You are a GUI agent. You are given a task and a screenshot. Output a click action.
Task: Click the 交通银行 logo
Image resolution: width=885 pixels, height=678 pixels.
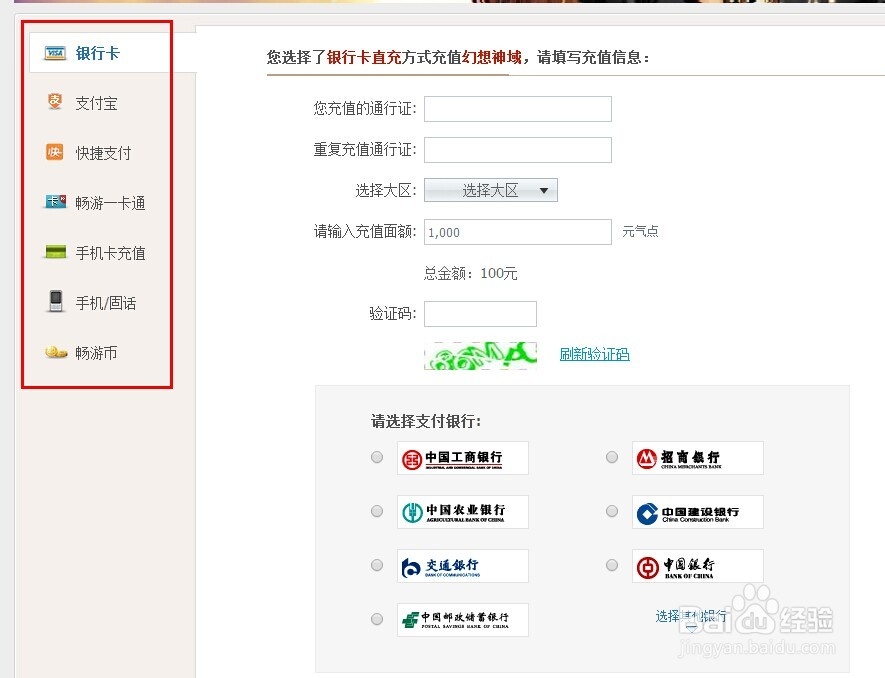tap(463, 566)
